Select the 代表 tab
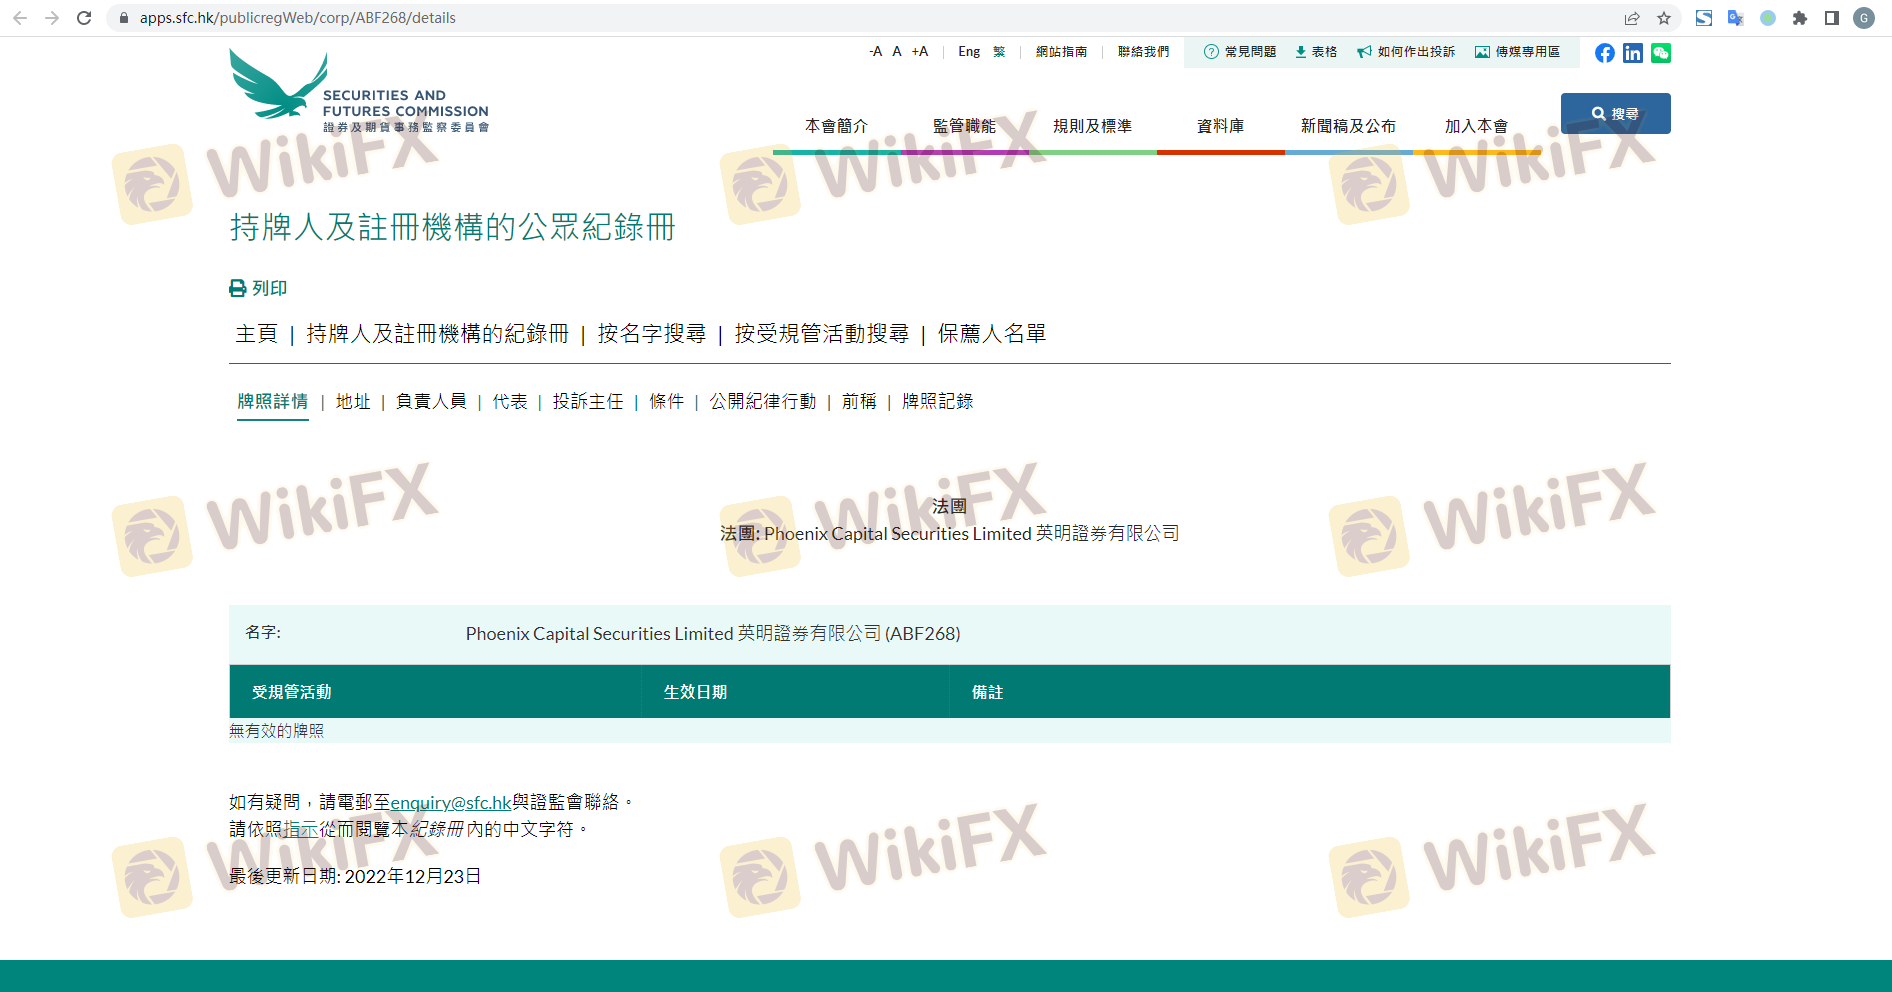The image size is (1892, 992). tap(510, 401)
